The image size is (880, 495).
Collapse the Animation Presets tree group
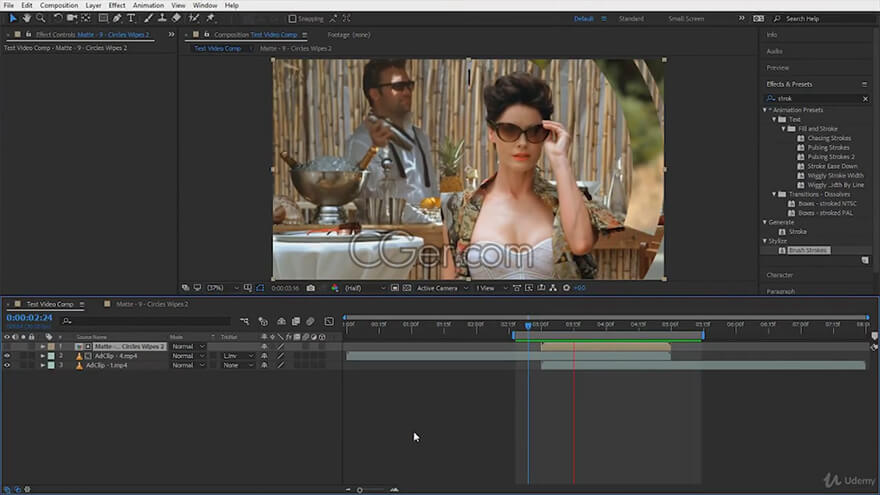(764, 110)
